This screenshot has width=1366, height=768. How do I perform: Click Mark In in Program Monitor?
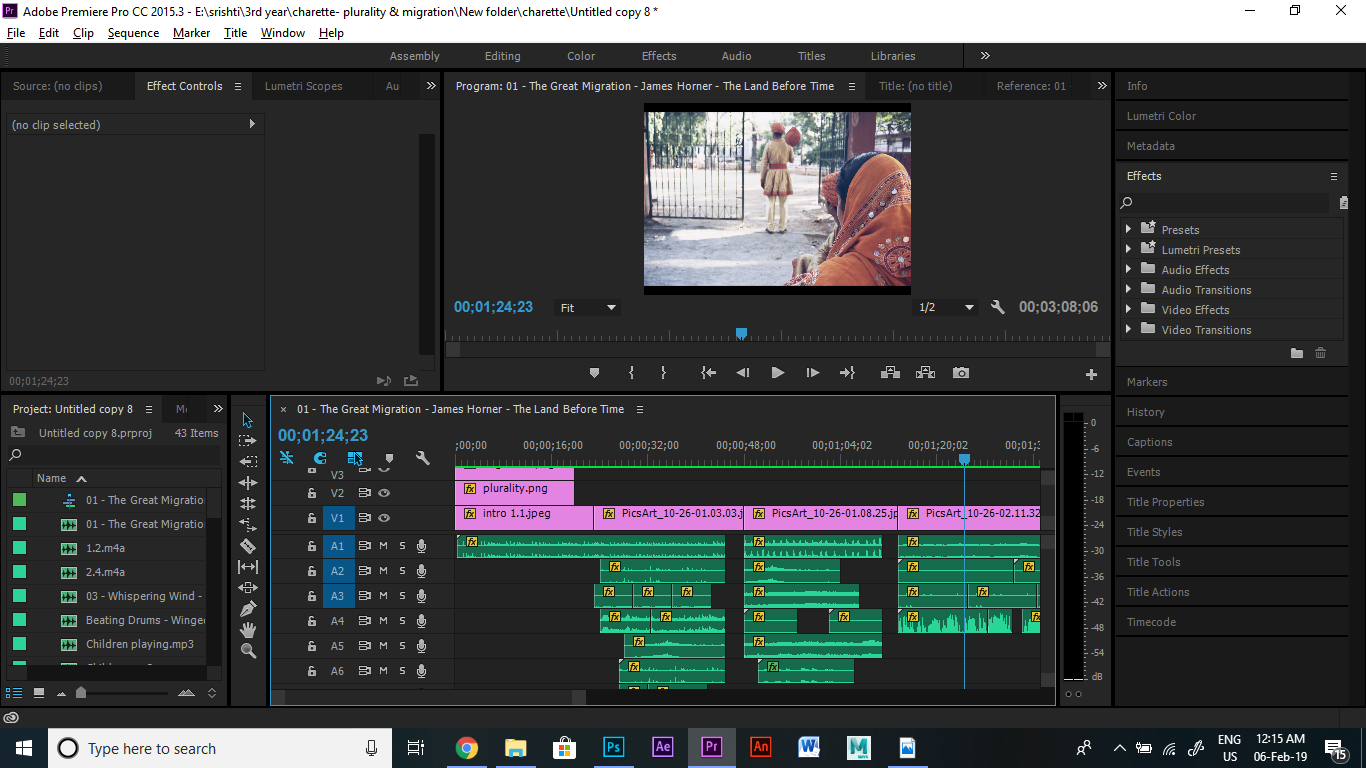click(x=632, y=373)
